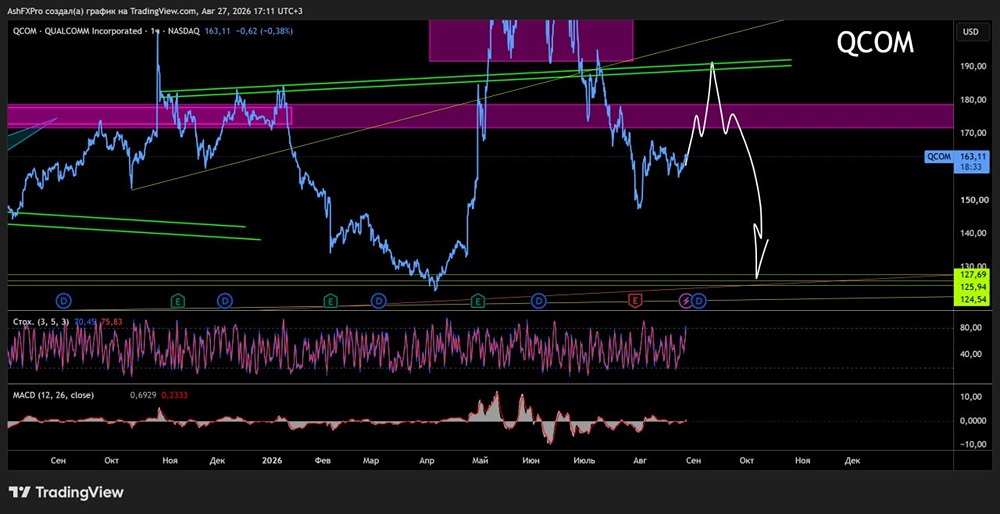Click the TradingView logo

coord(66,492)
